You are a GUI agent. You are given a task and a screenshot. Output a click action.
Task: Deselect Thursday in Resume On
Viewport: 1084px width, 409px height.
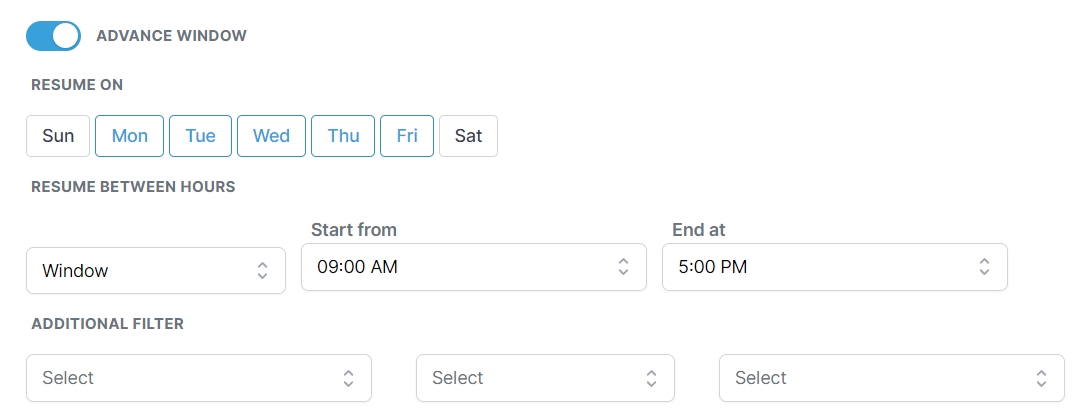tap(343, 136)
